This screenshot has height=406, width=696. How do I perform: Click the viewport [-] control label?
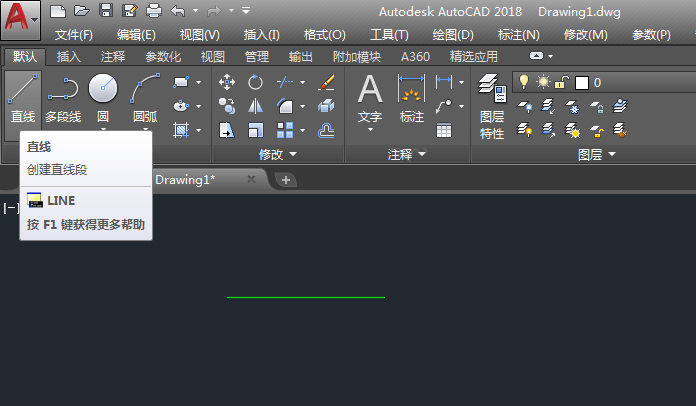tap(11, 208)
